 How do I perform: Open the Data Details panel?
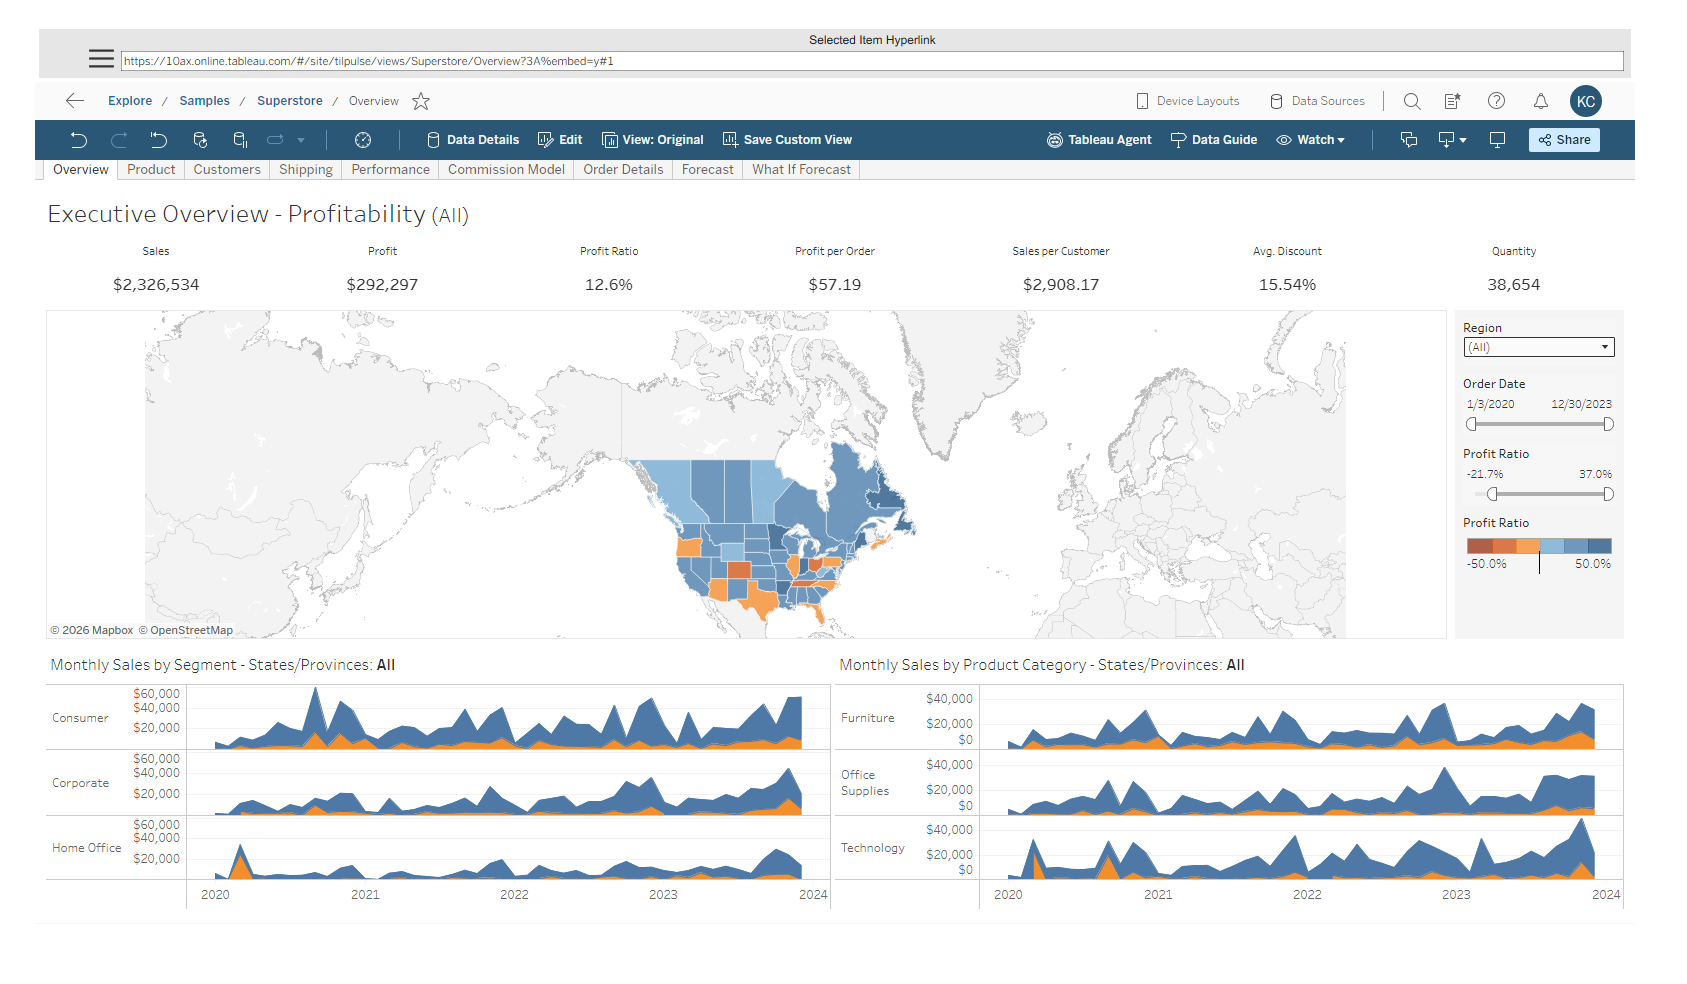click(472, 140)
